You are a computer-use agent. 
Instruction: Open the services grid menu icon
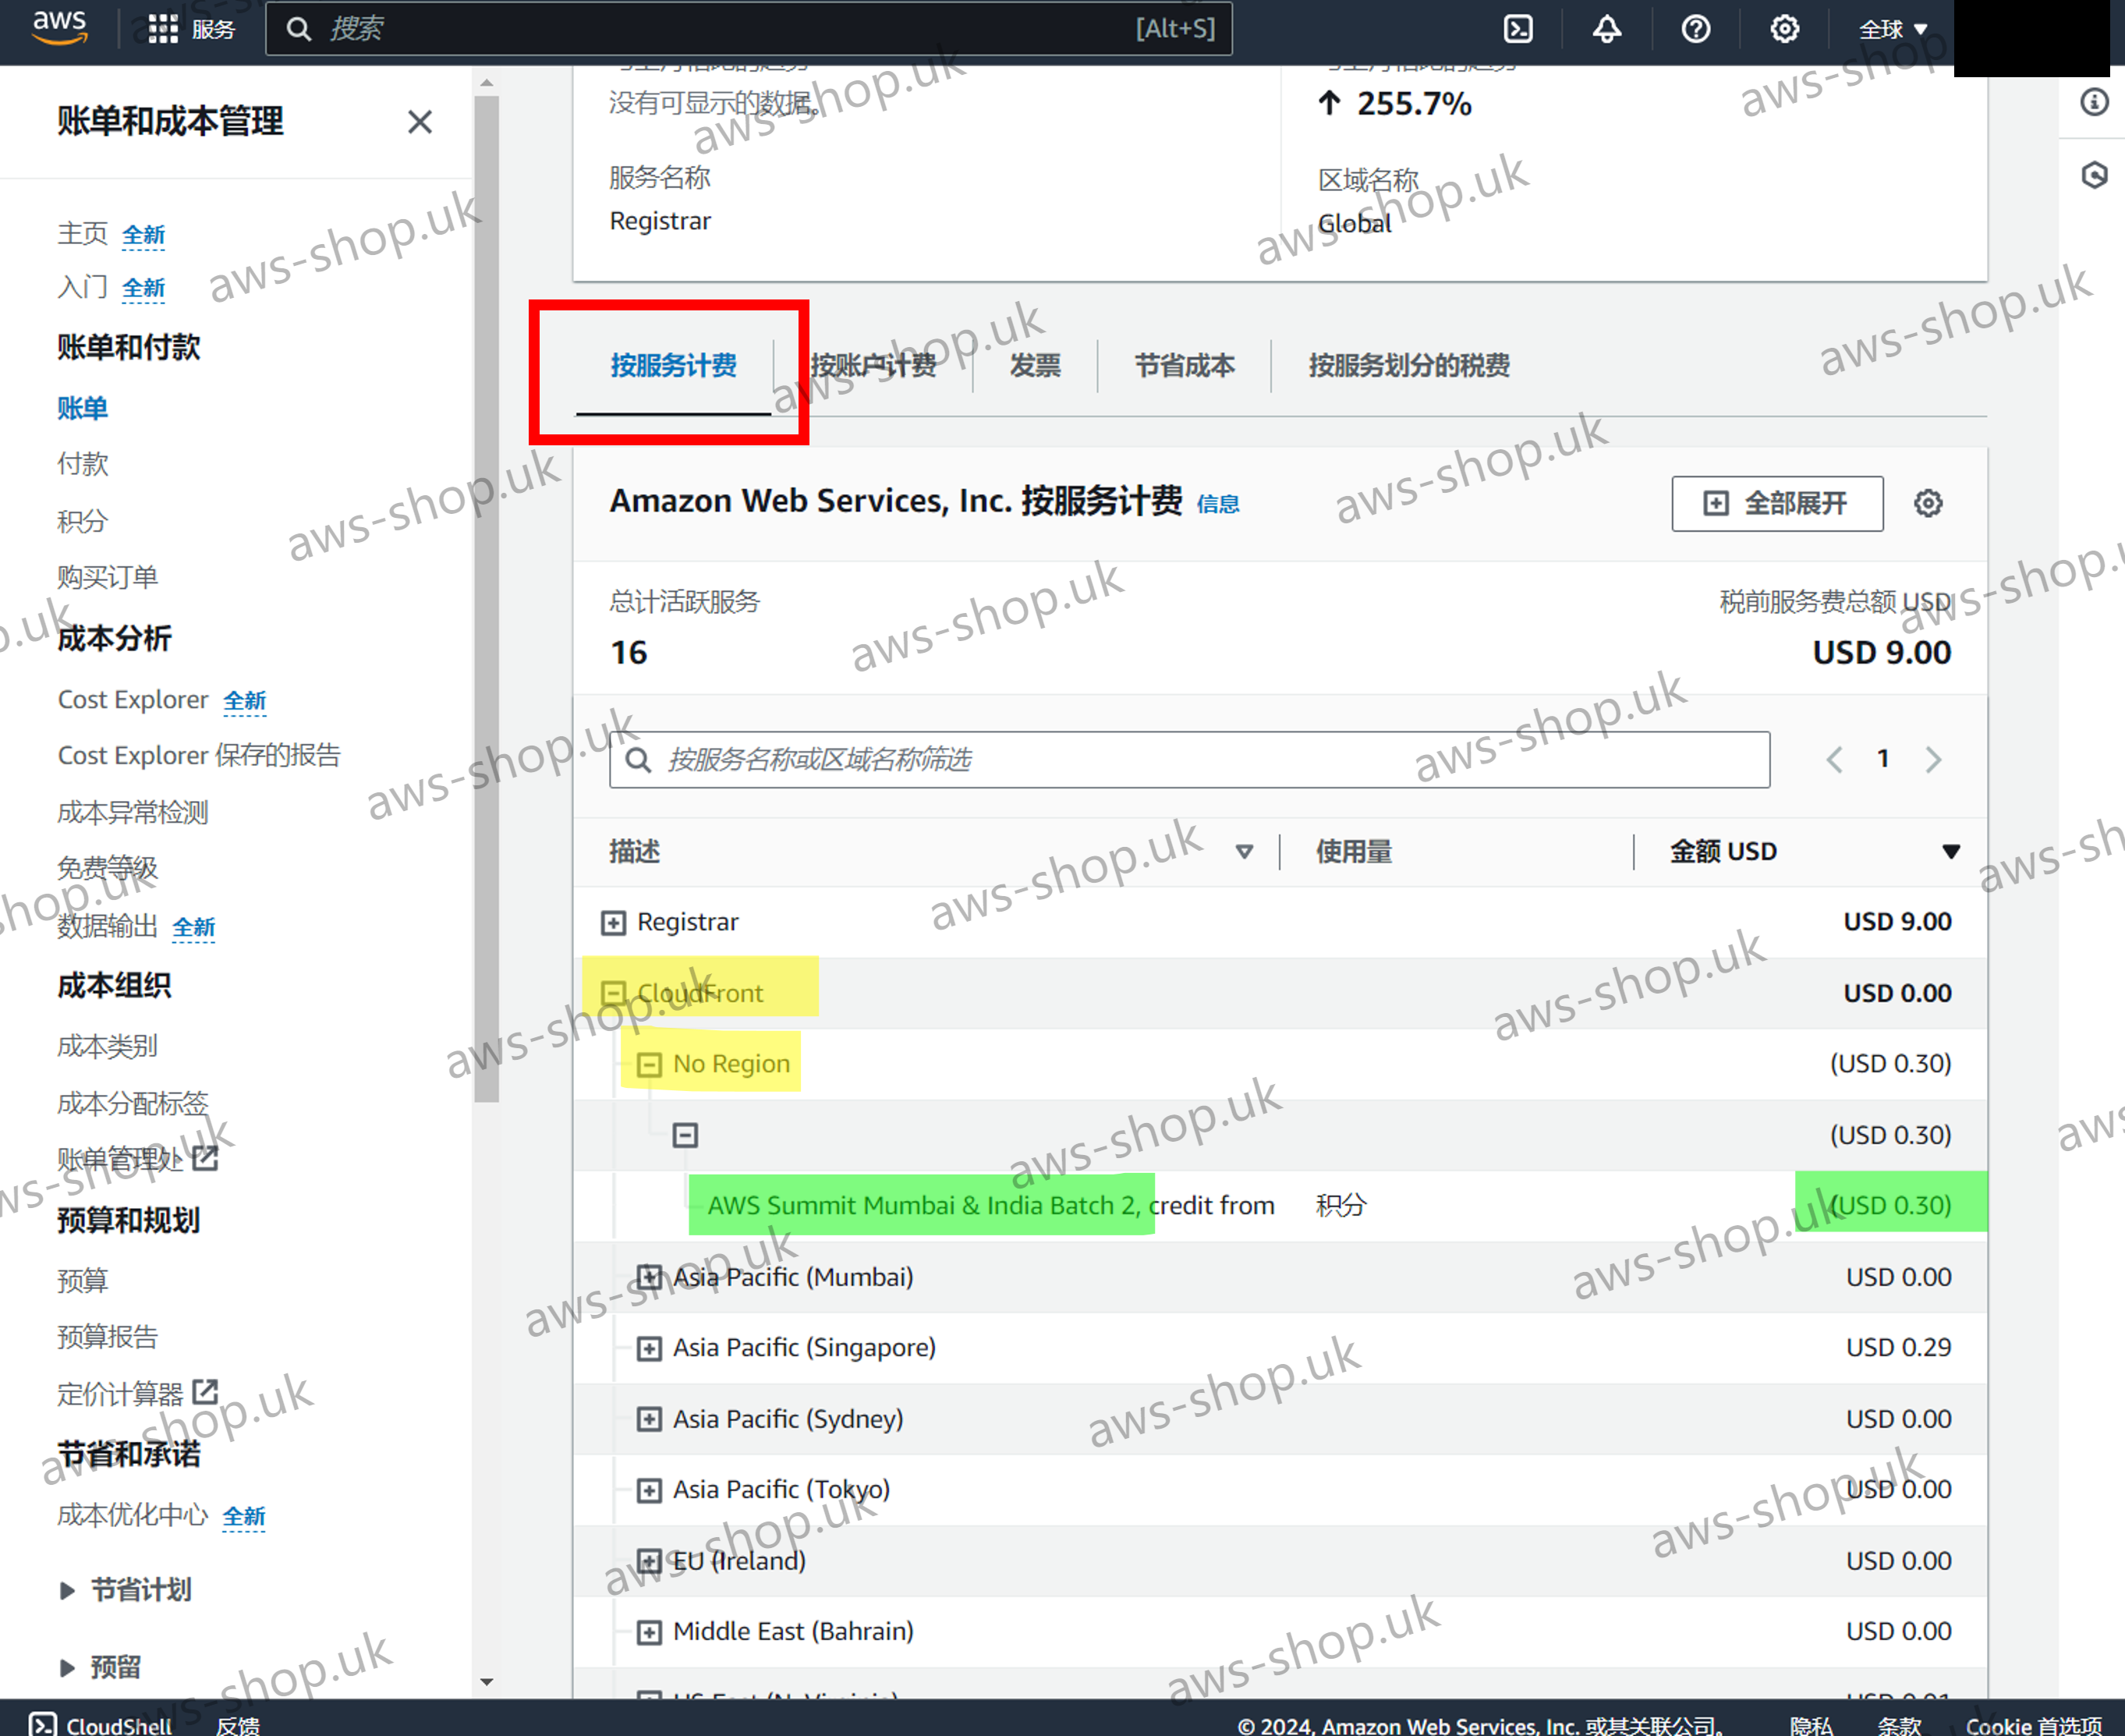tap(163, 29)
